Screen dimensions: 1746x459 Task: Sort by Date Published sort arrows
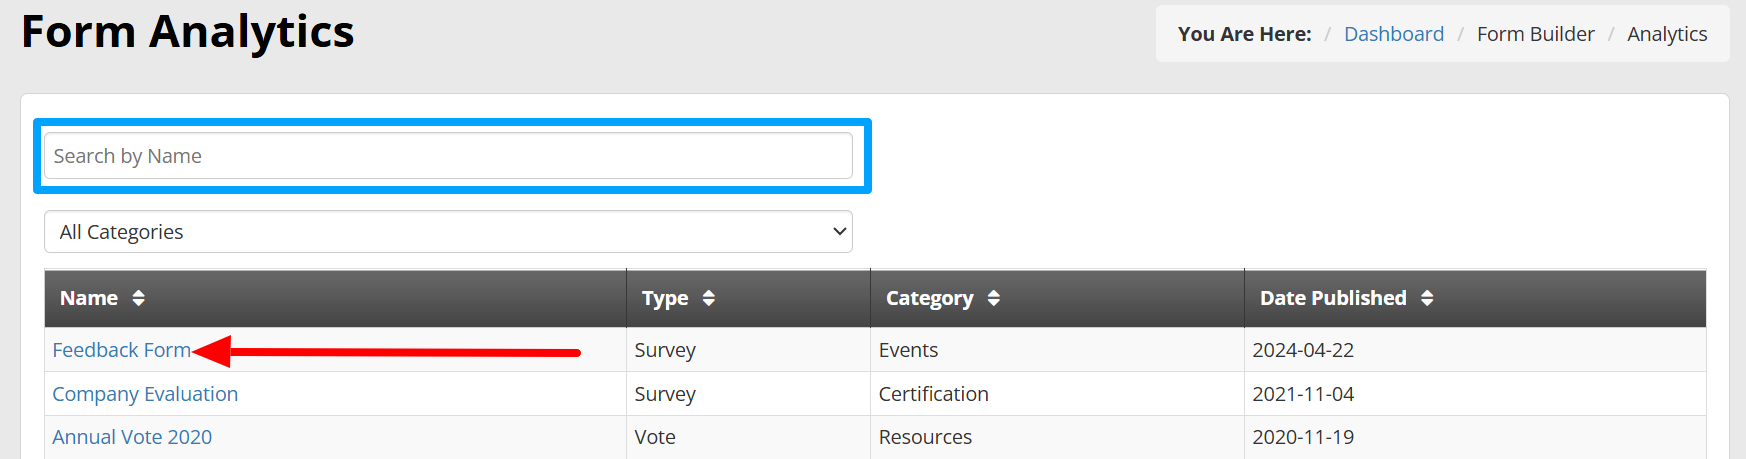click(x=1427, y=298)
